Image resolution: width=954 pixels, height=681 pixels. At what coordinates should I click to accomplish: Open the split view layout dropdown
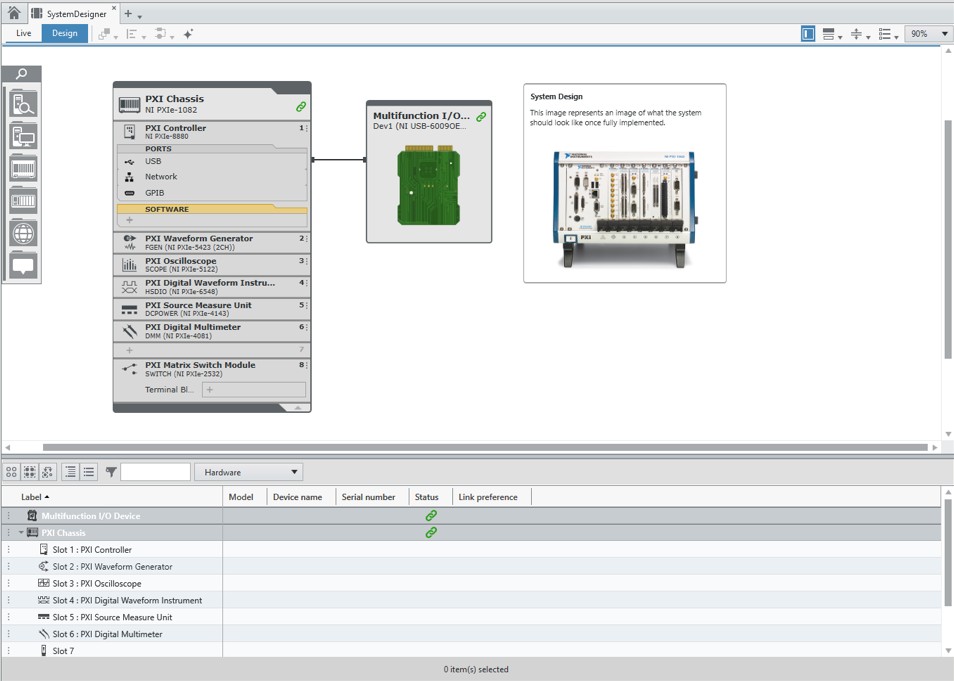point(832,34)
